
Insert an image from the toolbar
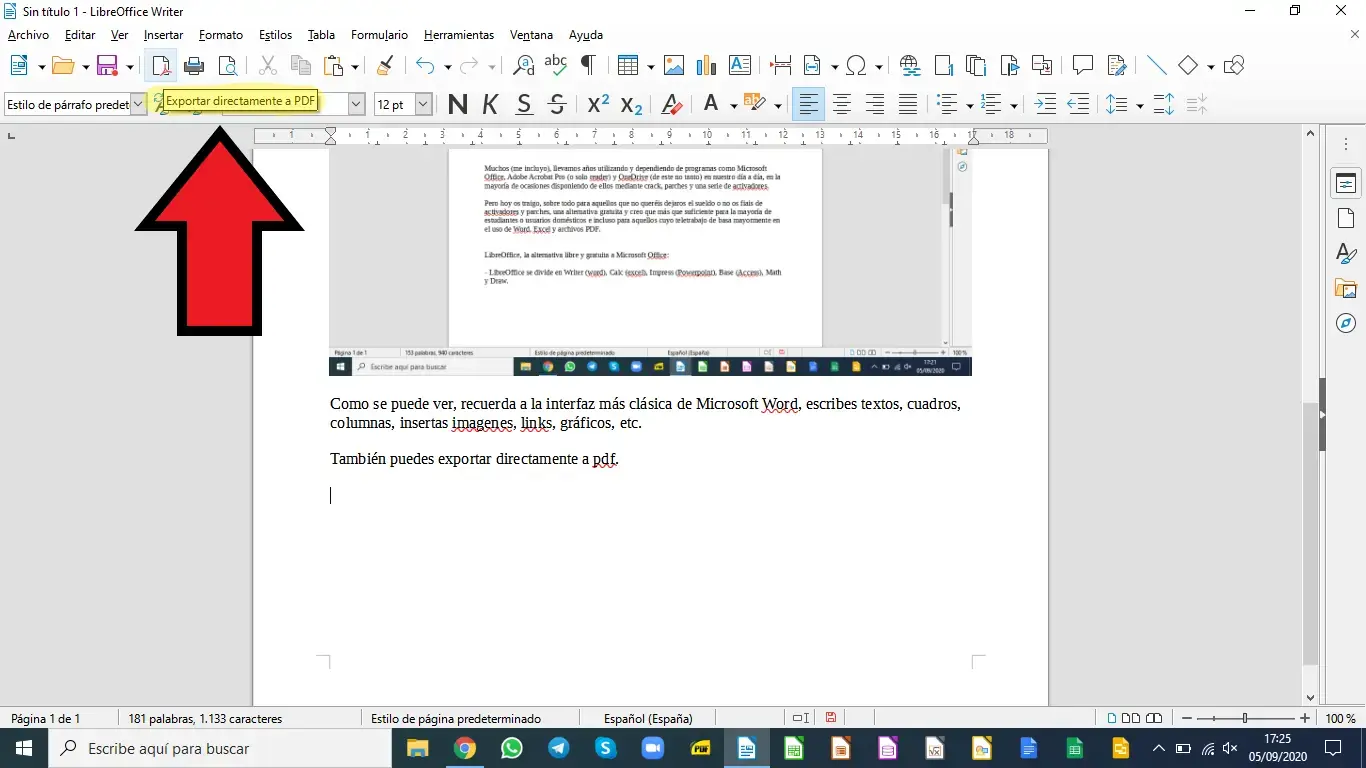pos(674,66)
